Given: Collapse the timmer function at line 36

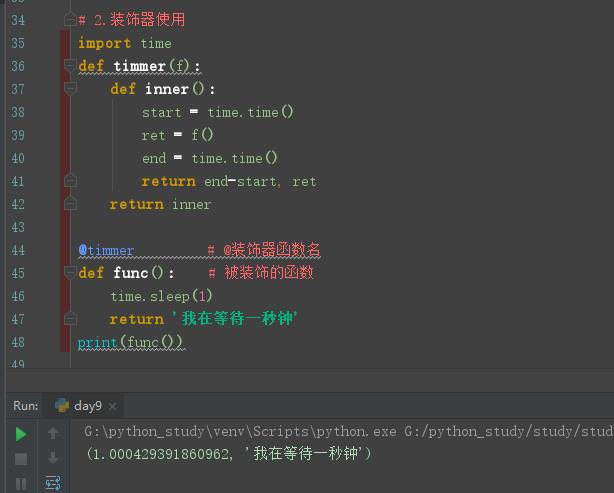Looking at the screenshot, I should pyautogui.click(x=70, y=65).
